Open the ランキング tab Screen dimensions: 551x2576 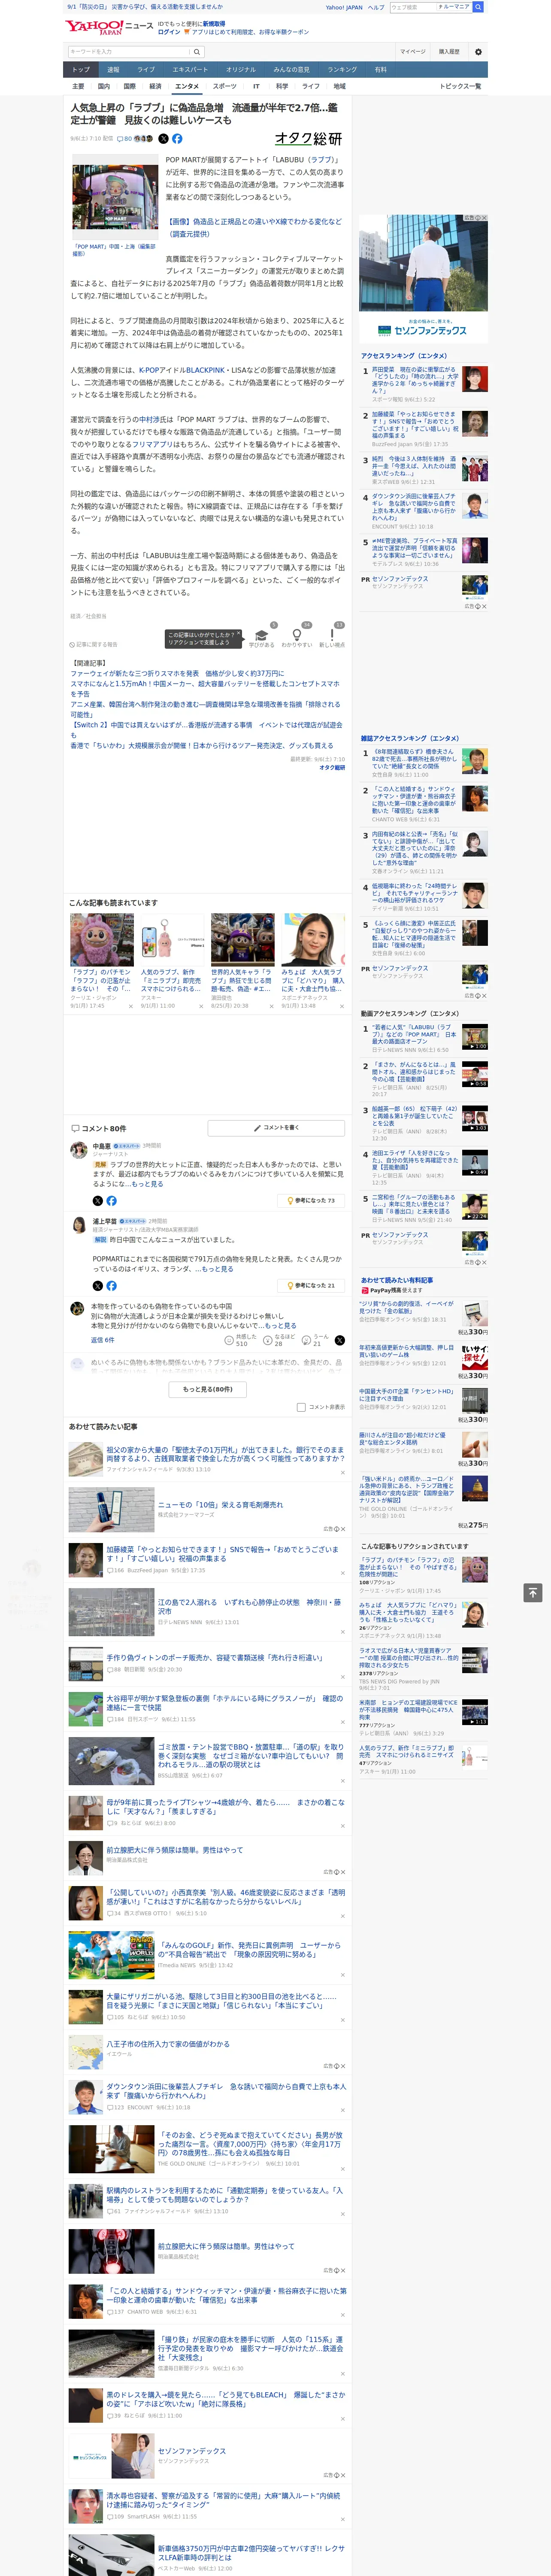[342, 70]
